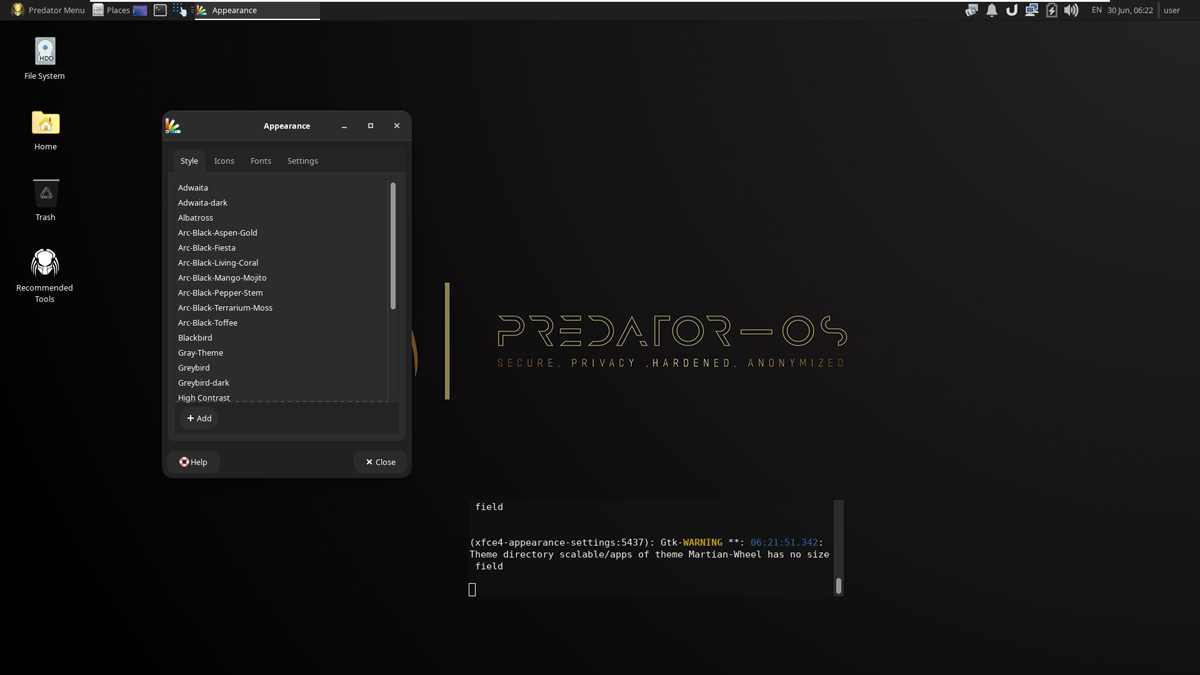Switch to the Style tab

pyautogui.click(x=189, y=161)
